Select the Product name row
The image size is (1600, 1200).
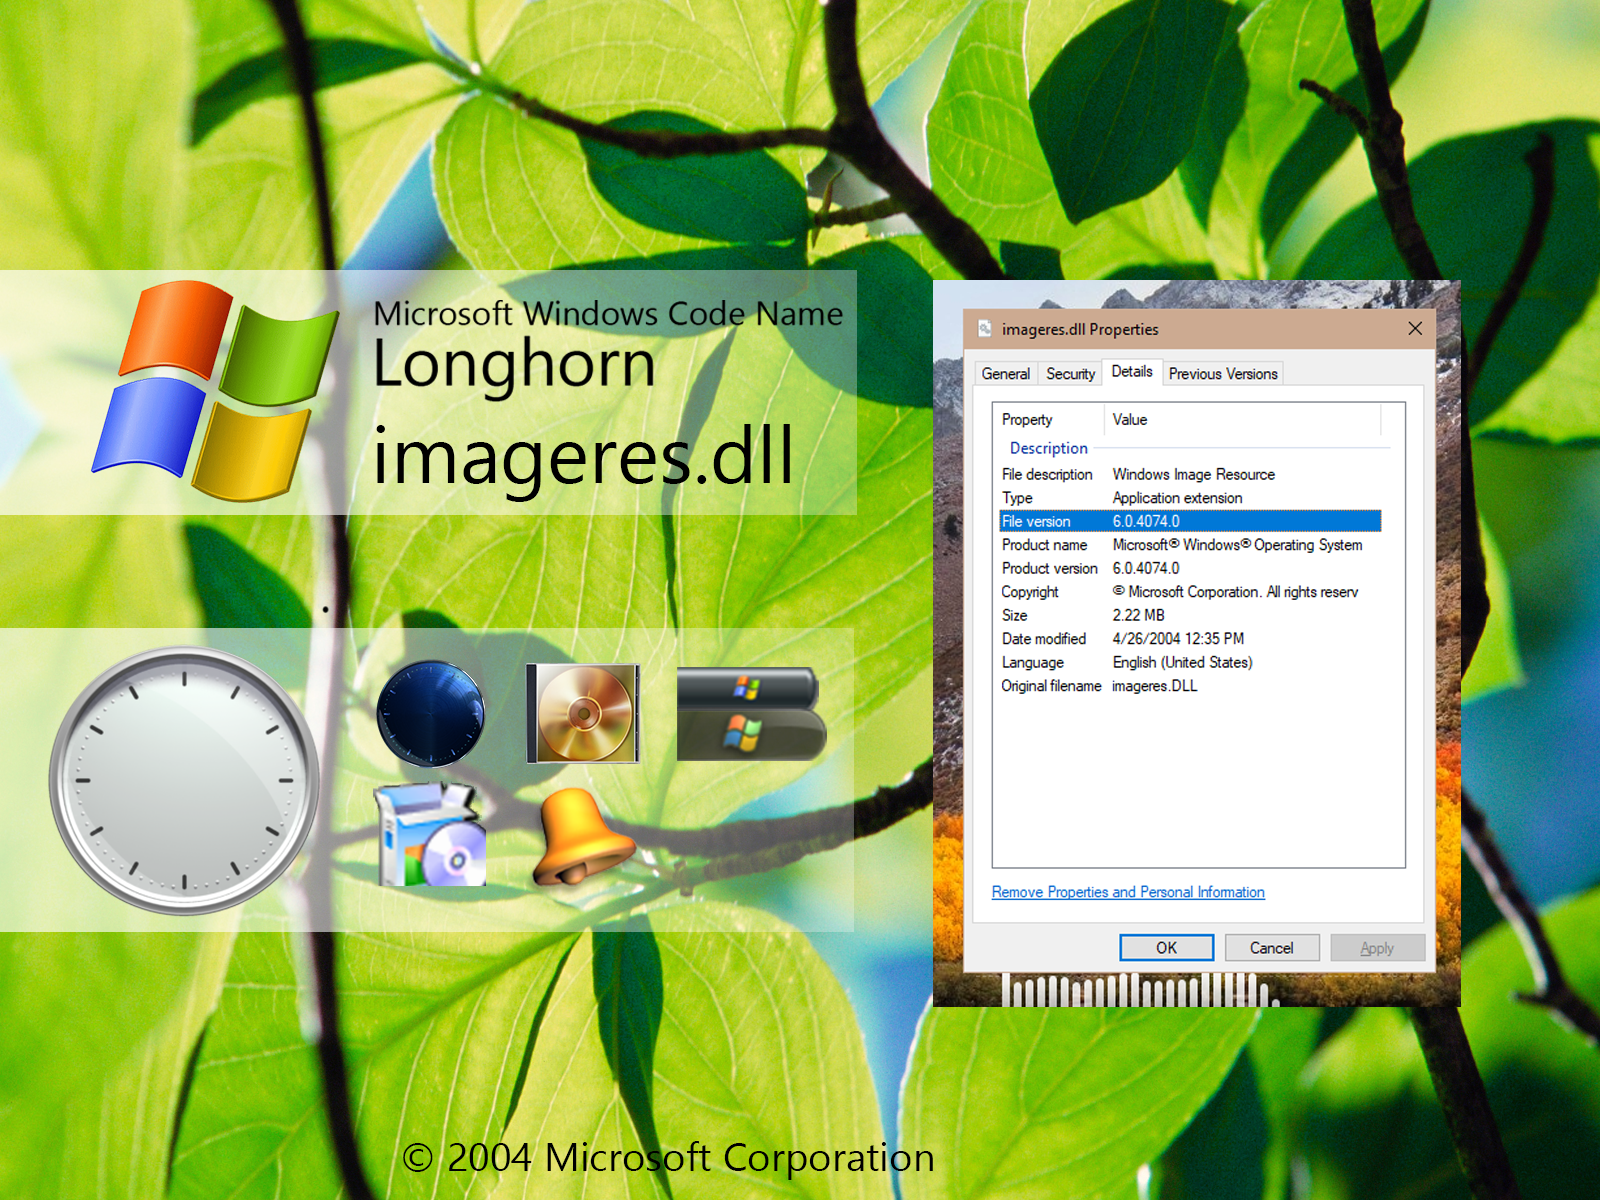pos(1190,545)
